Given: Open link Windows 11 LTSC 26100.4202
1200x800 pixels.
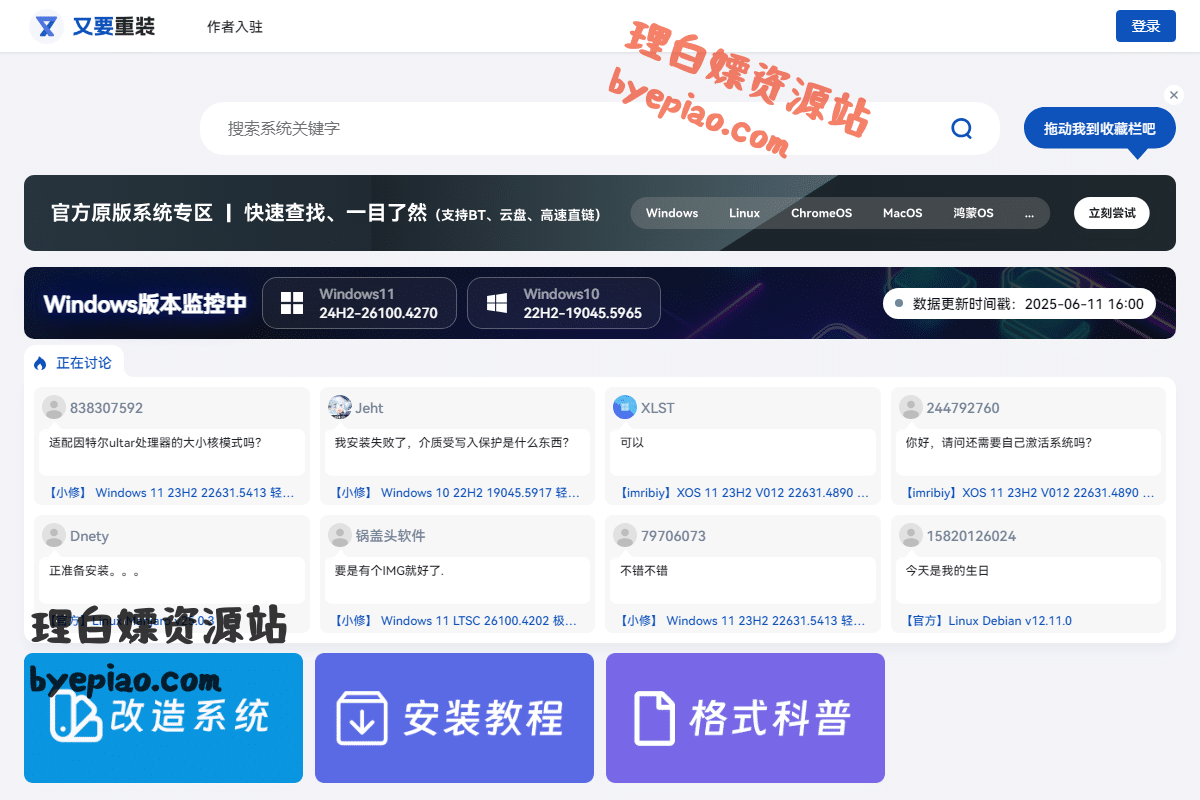Looking at the screenshot, I should tap(456, 621).
